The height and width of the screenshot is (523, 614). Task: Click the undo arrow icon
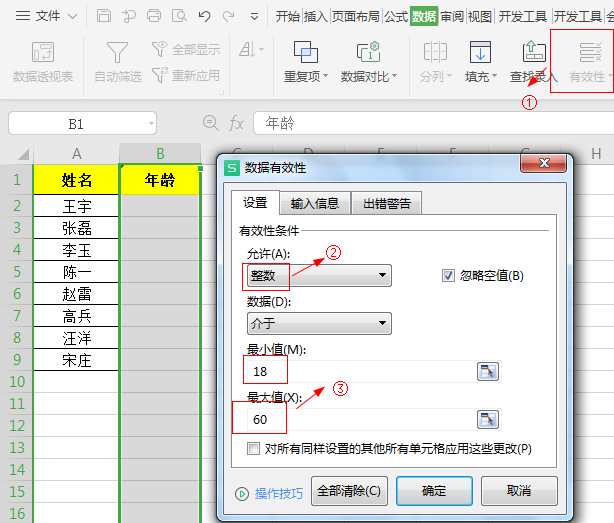point(204,16)
